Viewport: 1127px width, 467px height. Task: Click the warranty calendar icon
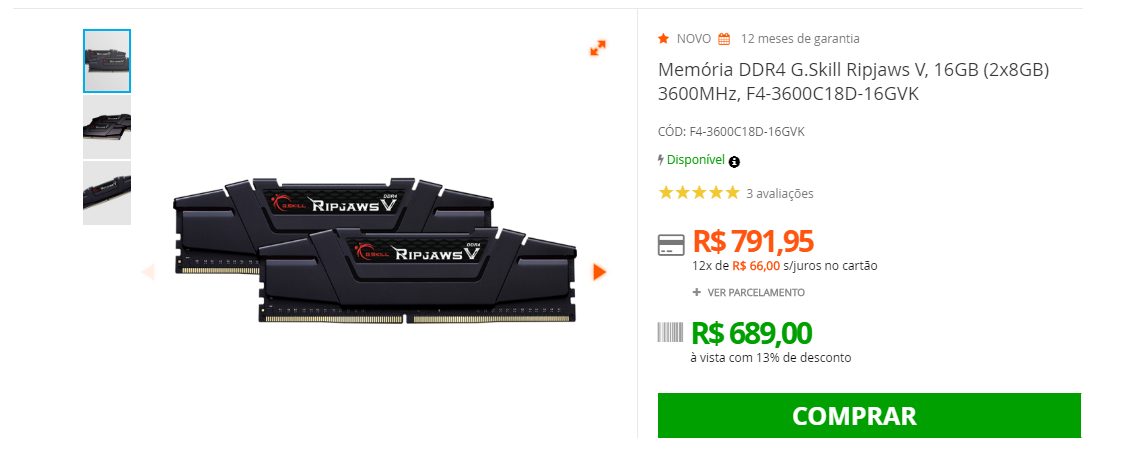(x=724, y=39)
